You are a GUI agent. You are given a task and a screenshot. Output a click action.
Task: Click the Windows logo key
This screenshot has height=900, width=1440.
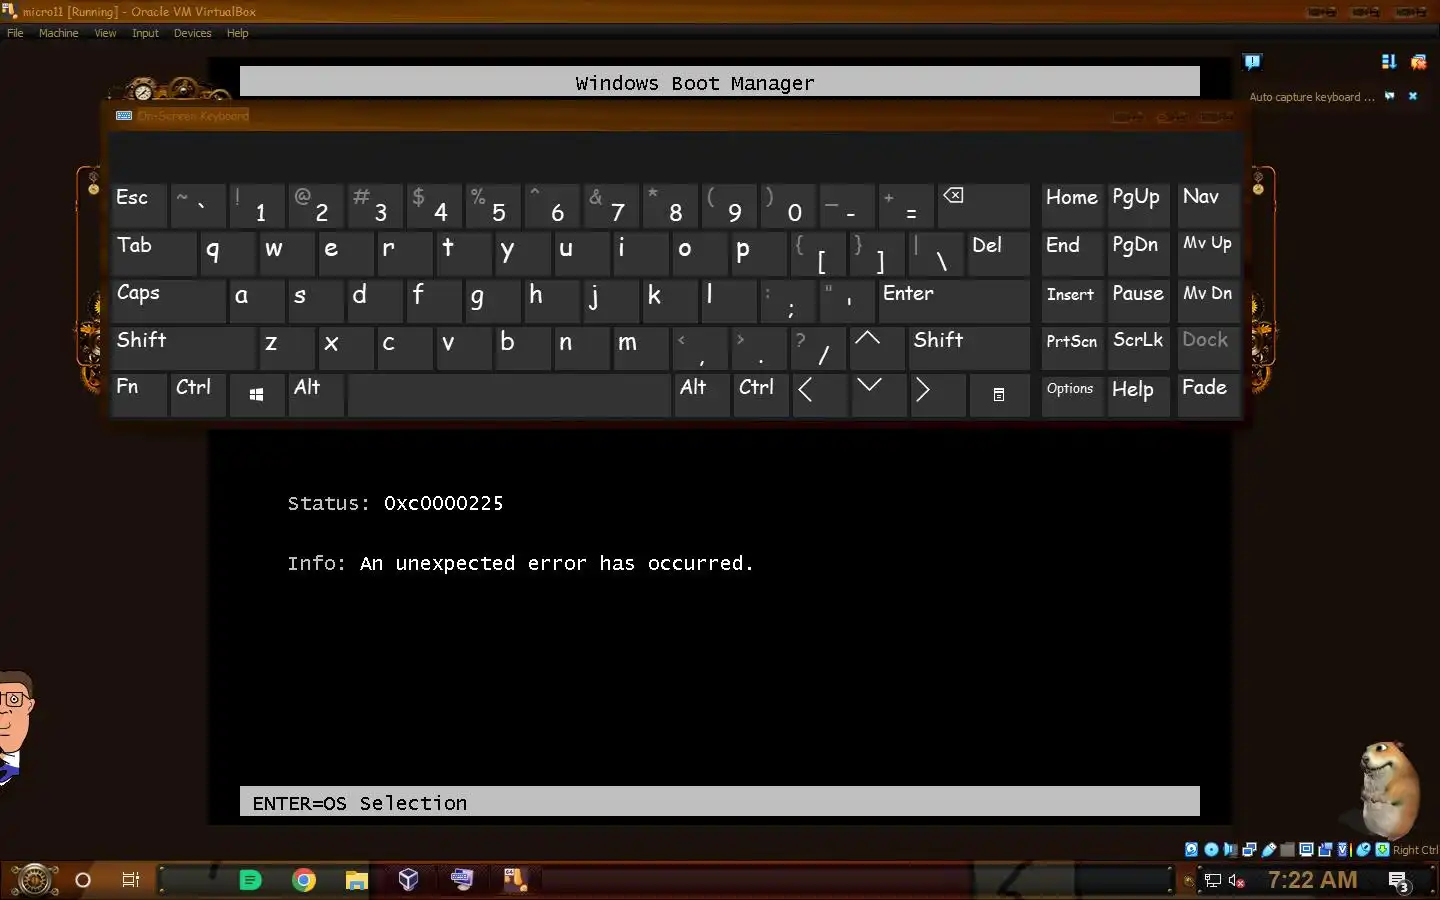[256, 395]
